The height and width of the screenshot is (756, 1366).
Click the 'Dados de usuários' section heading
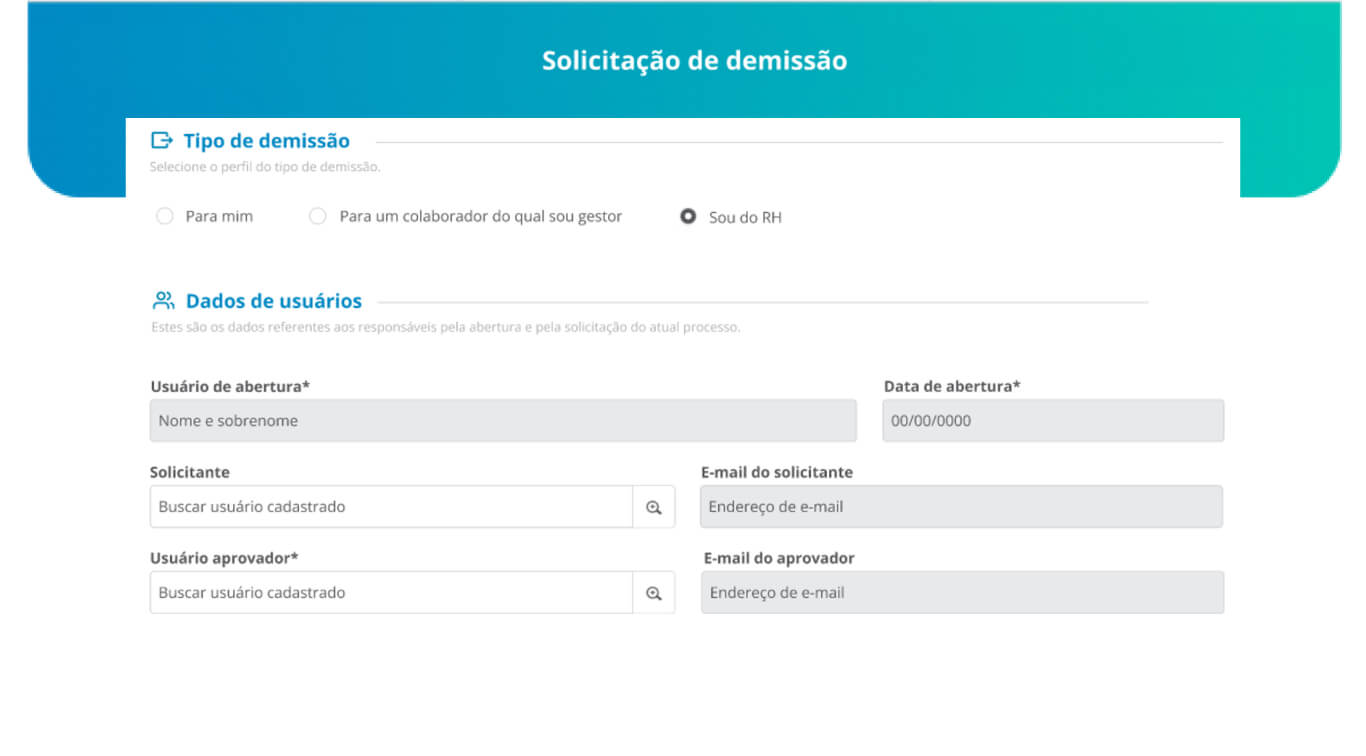click(274, 301)
